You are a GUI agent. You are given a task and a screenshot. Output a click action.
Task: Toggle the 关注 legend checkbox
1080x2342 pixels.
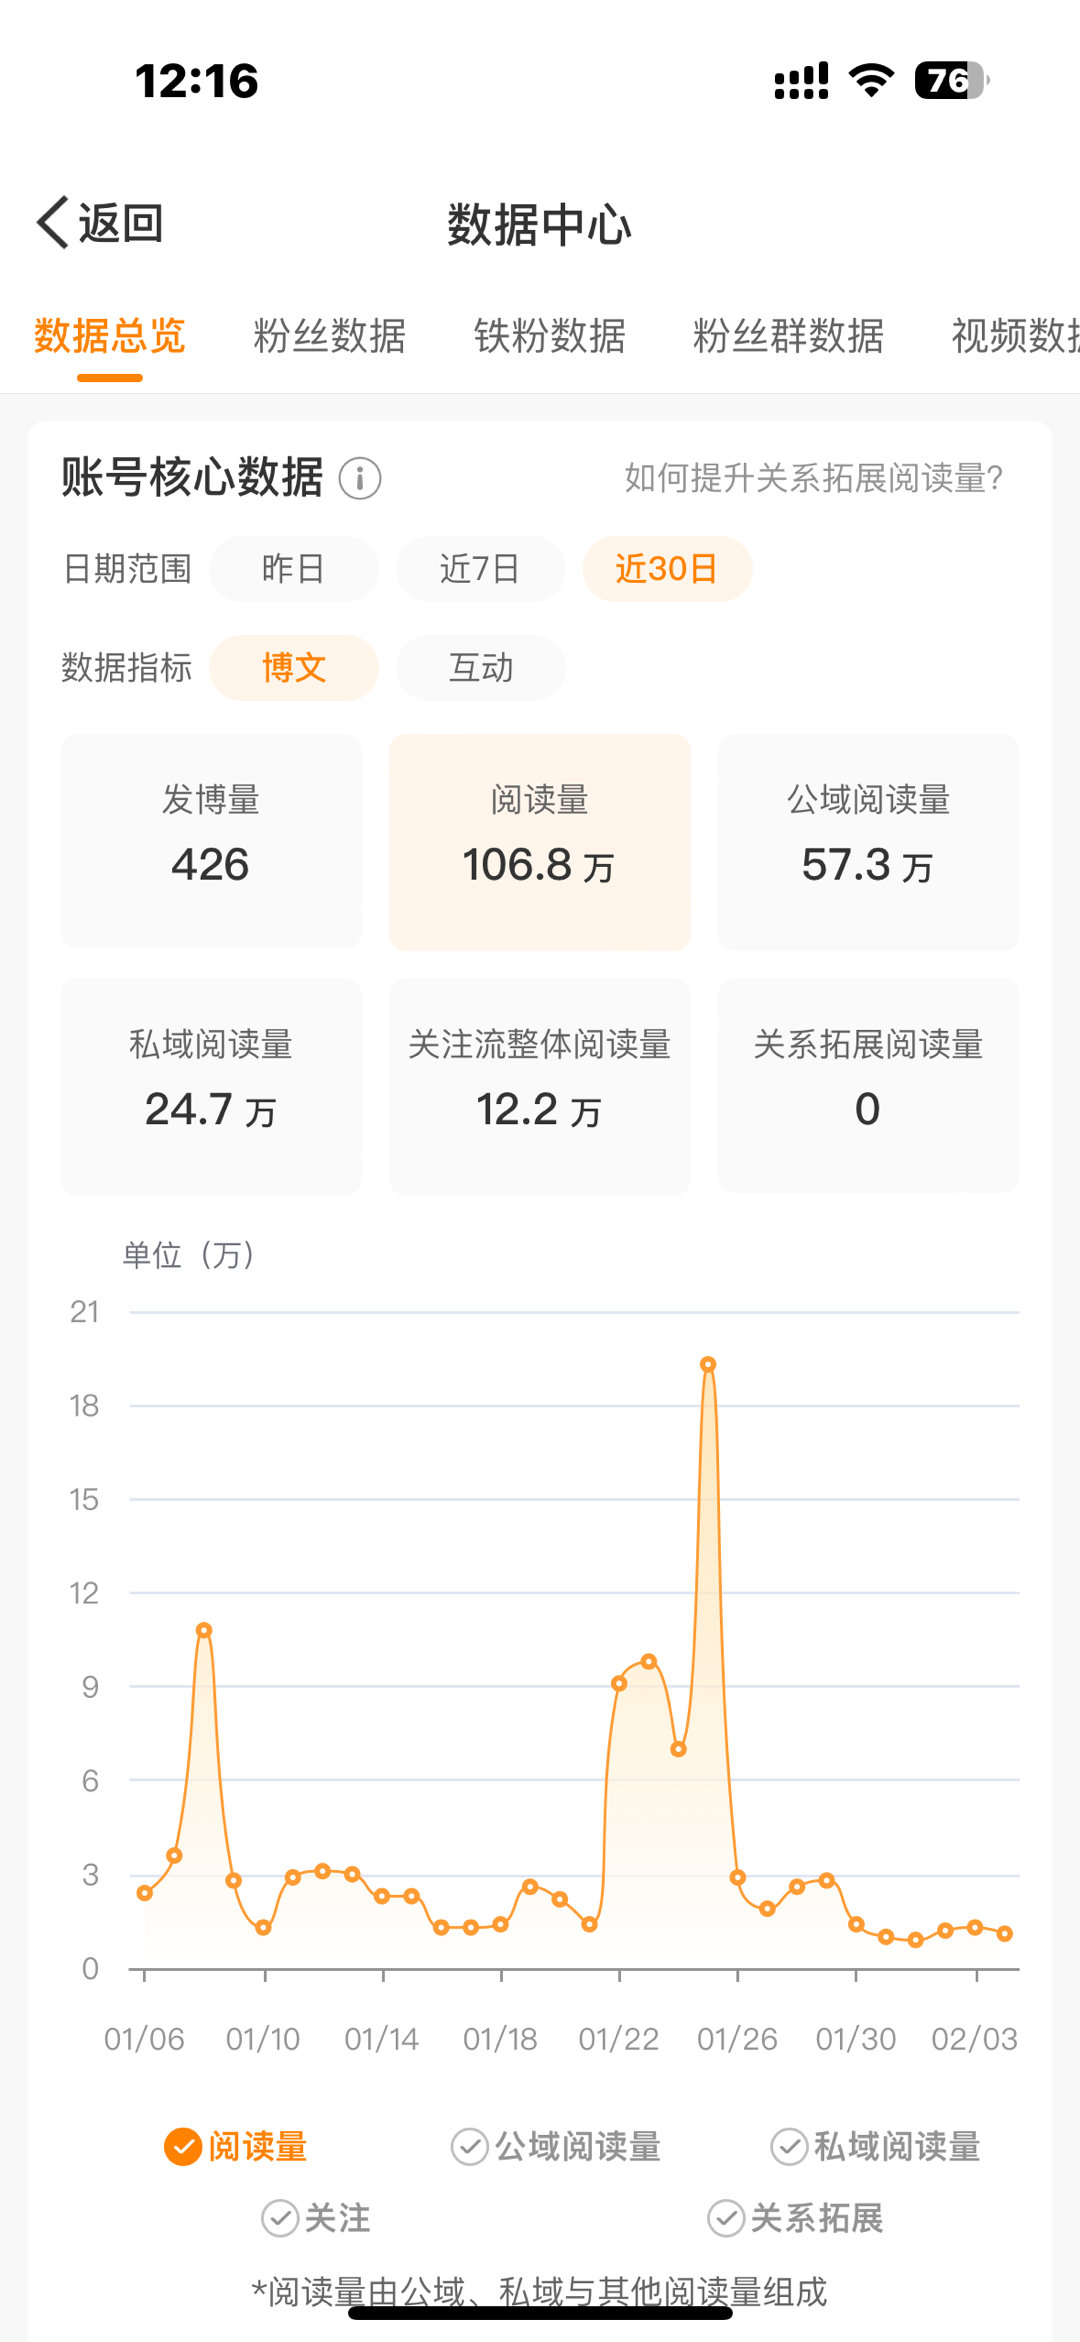point(280,2218)
